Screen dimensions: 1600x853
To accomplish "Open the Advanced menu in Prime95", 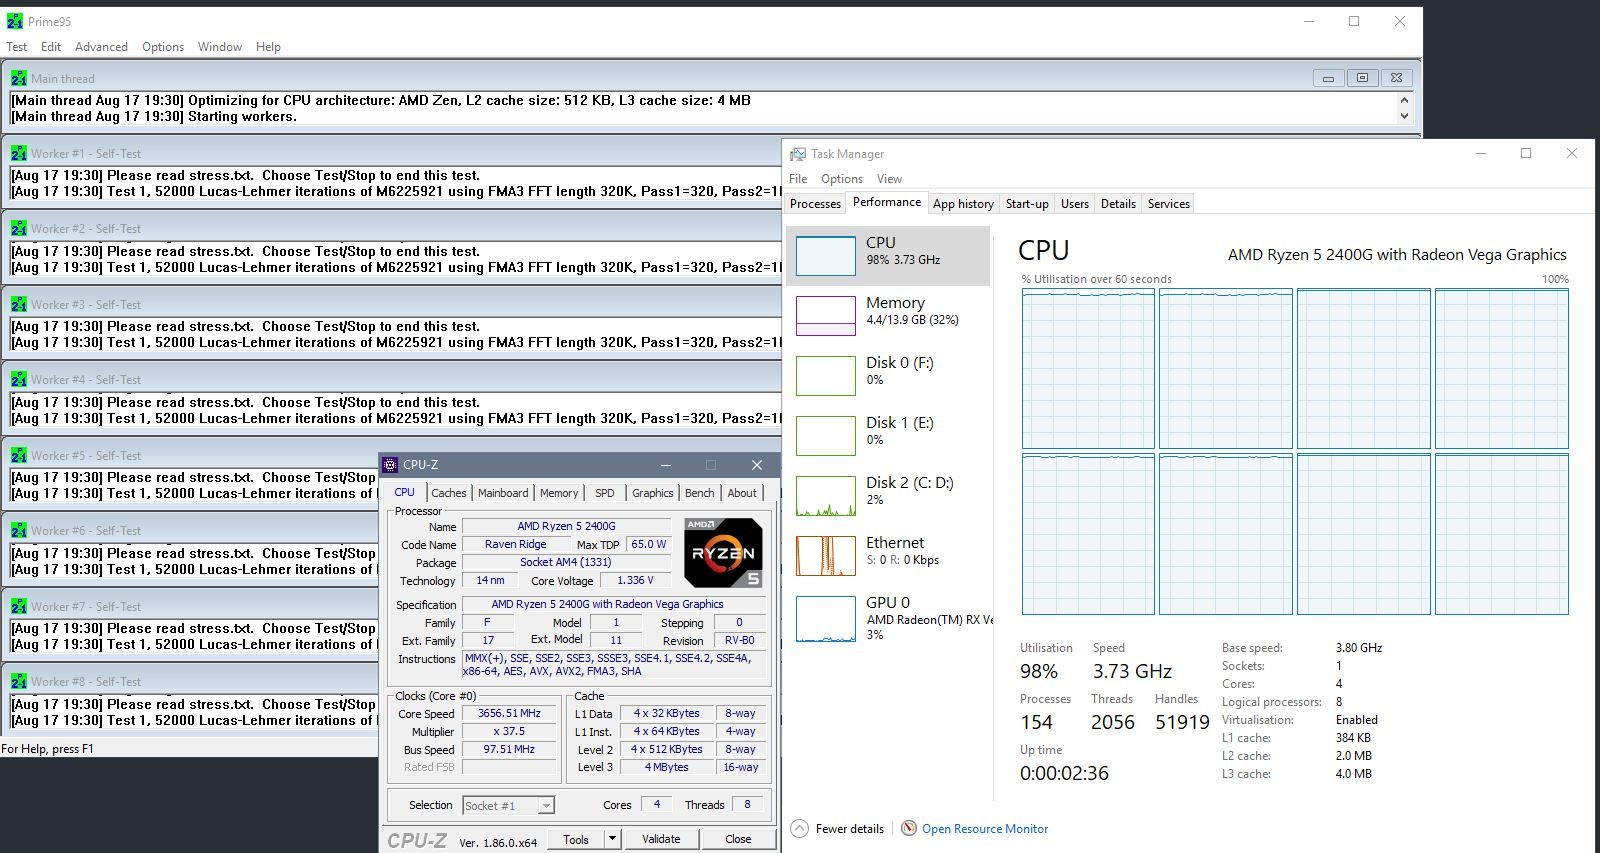I will tap(101, 47).
